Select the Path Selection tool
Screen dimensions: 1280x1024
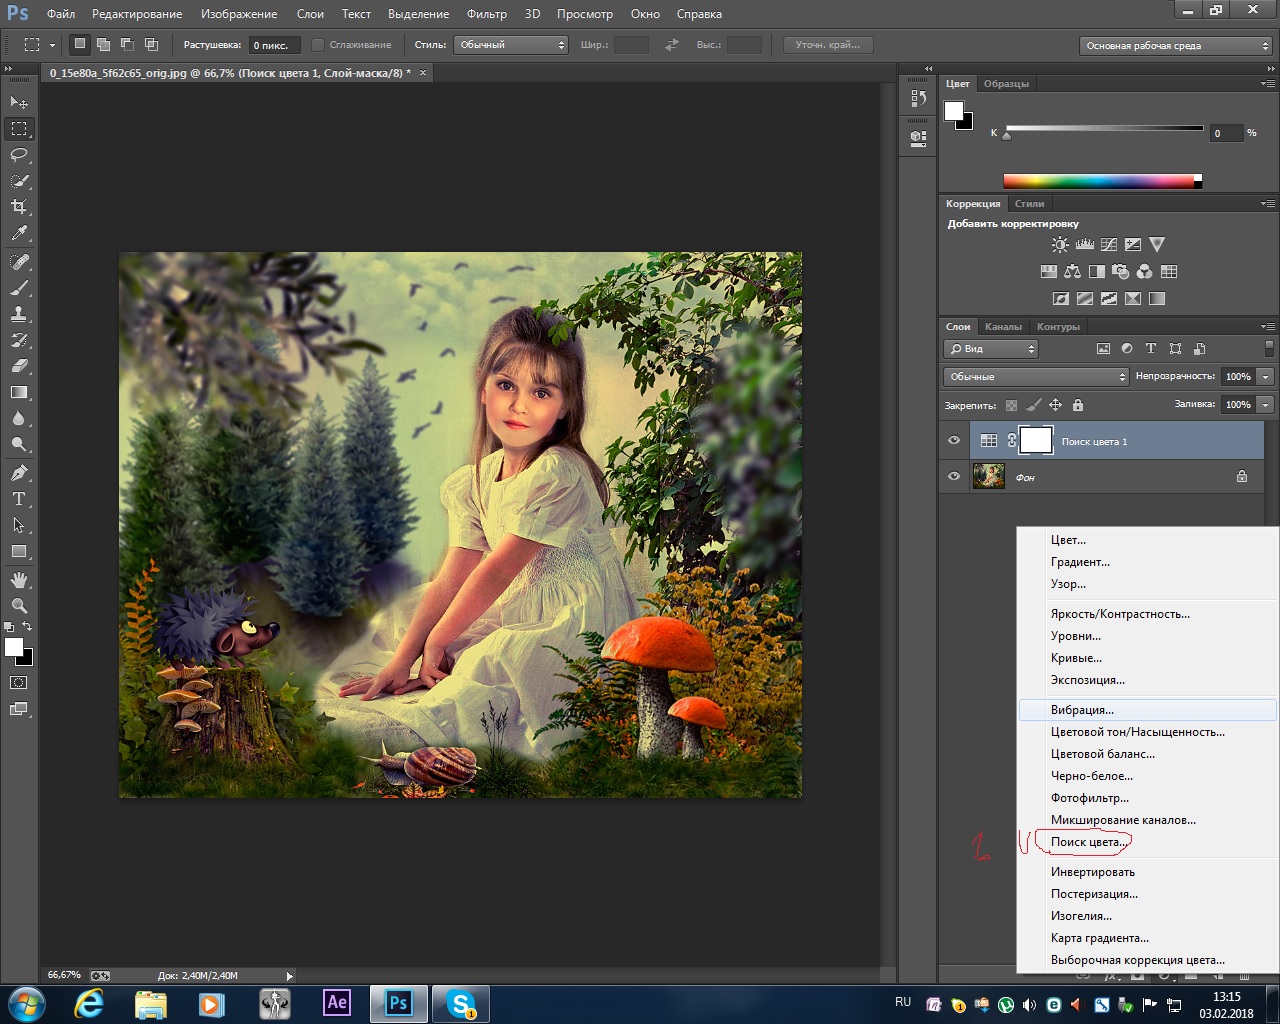[x=19, y=525]
